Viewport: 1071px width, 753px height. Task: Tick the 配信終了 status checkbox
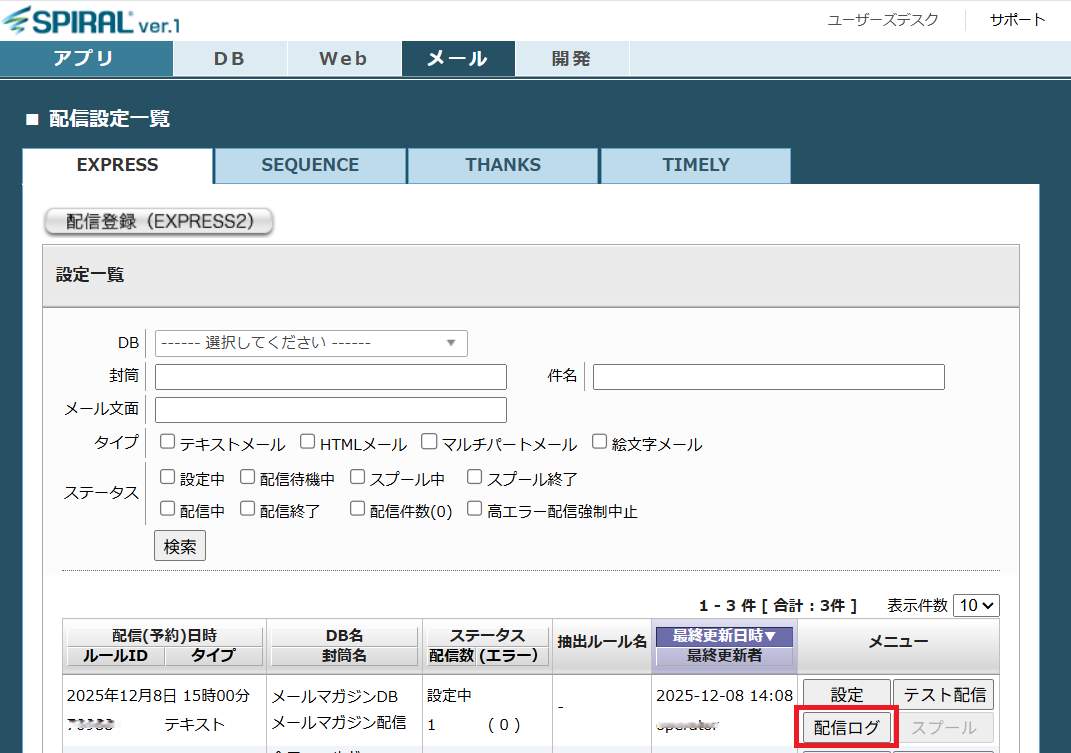(248, 509)
